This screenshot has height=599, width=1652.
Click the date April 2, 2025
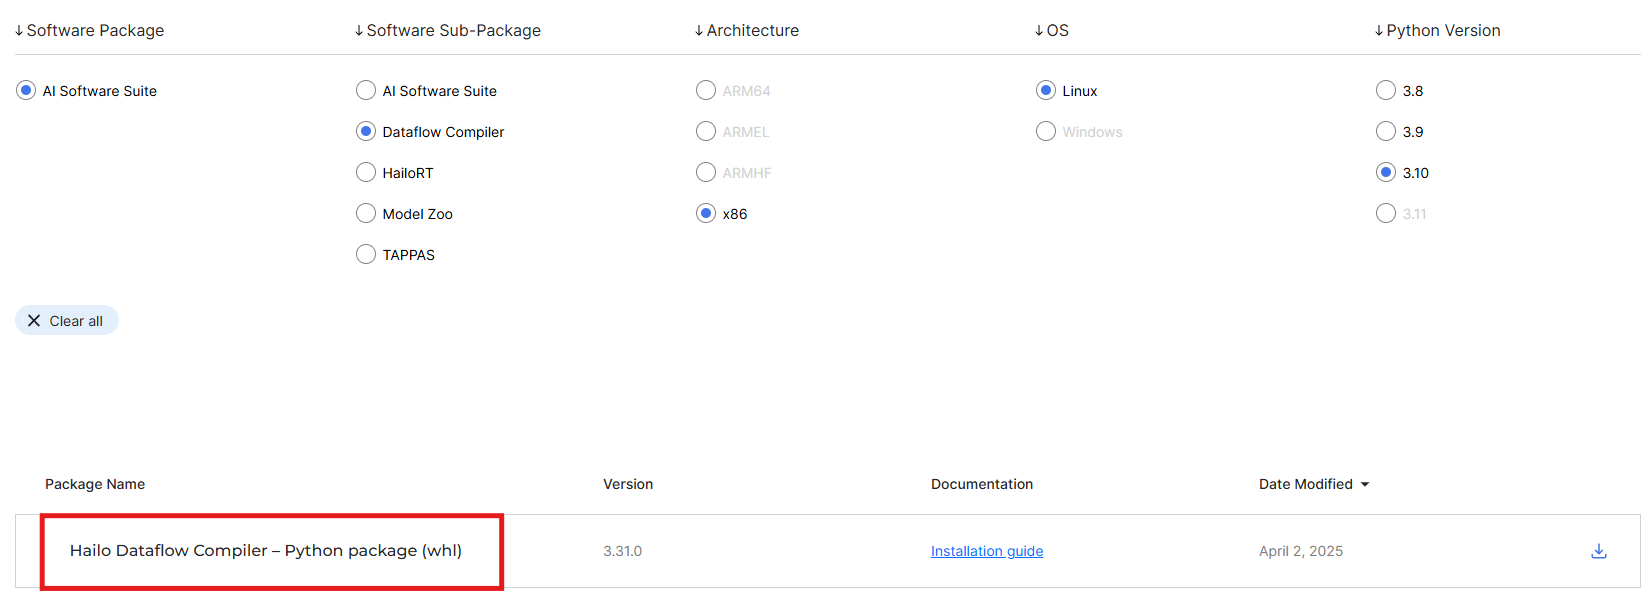1301,551
